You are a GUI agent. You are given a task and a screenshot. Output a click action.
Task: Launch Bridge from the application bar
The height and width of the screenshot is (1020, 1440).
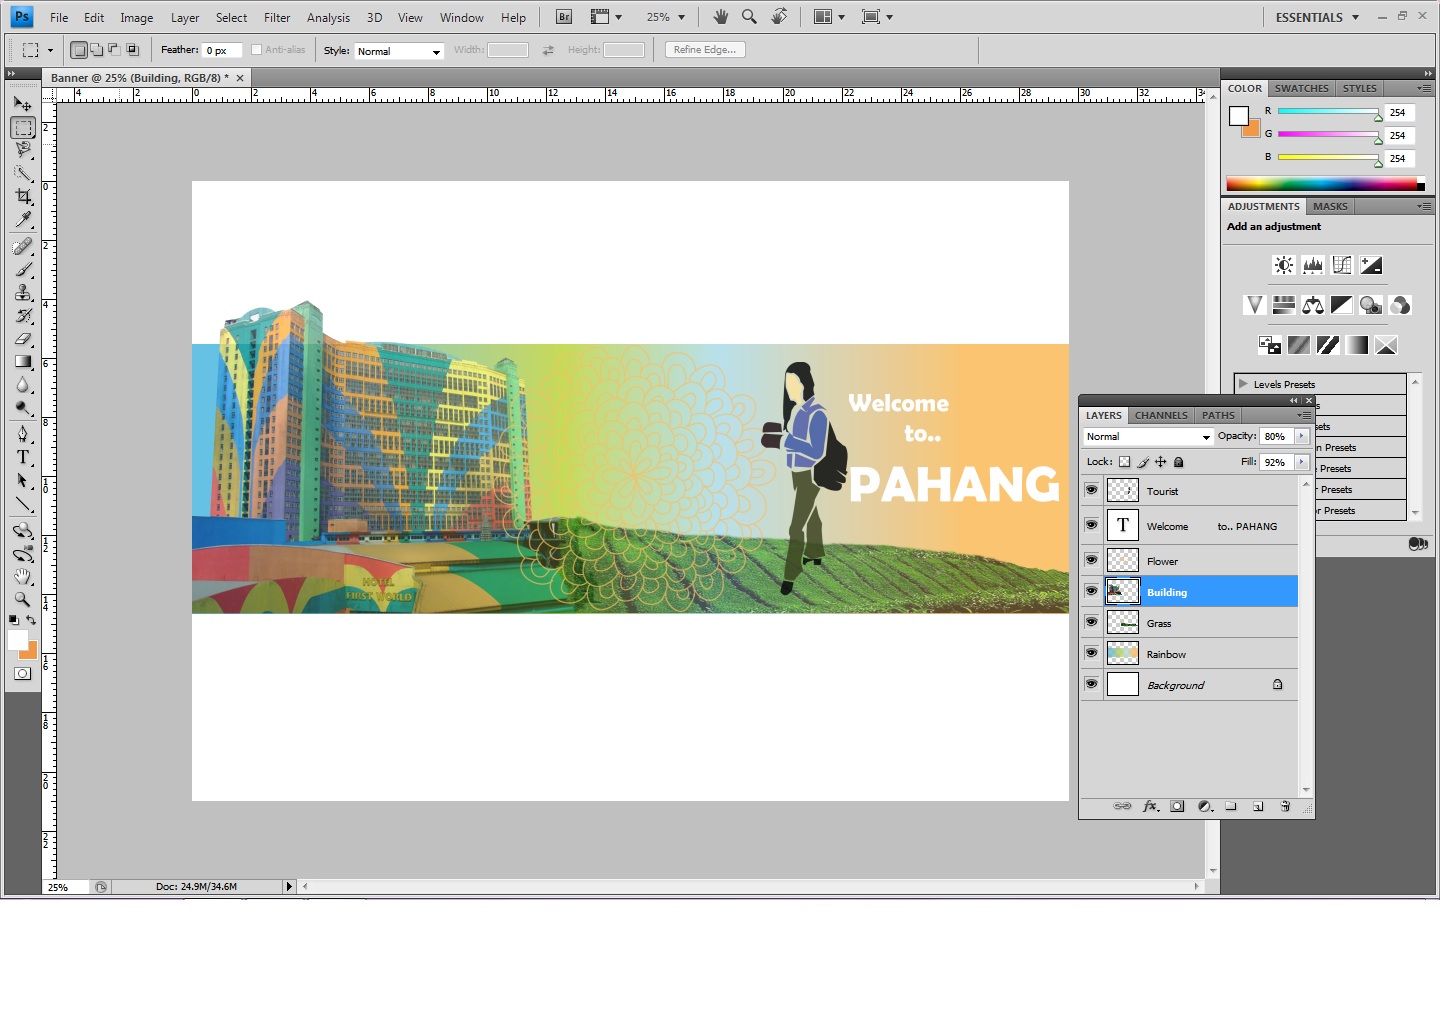[x=564, y=17]
